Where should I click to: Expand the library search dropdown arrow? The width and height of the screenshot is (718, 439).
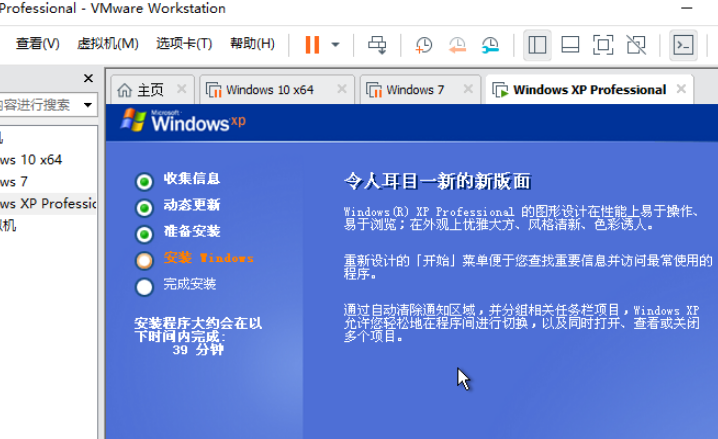coord(88,104)
